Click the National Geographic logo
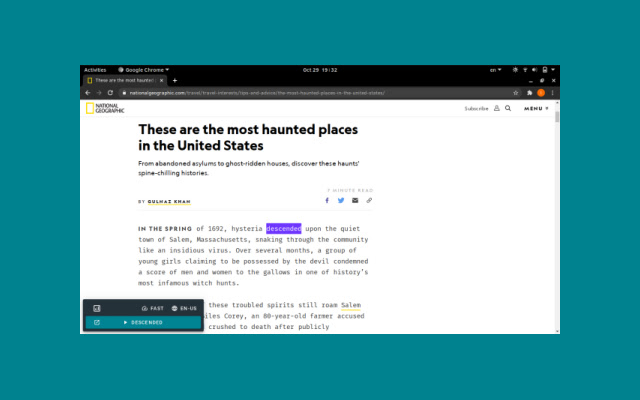The width and height of the screenshot is (640, 400). point(105,108)
